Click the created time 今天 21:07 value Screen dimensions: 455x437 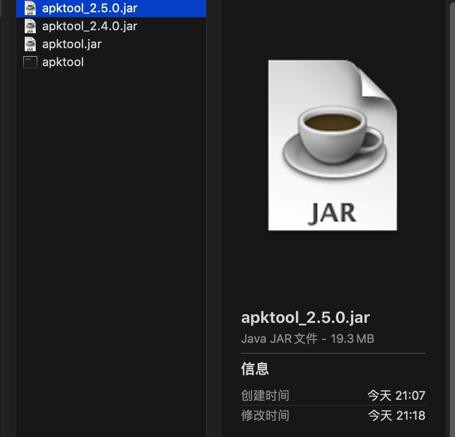point(396,396)
